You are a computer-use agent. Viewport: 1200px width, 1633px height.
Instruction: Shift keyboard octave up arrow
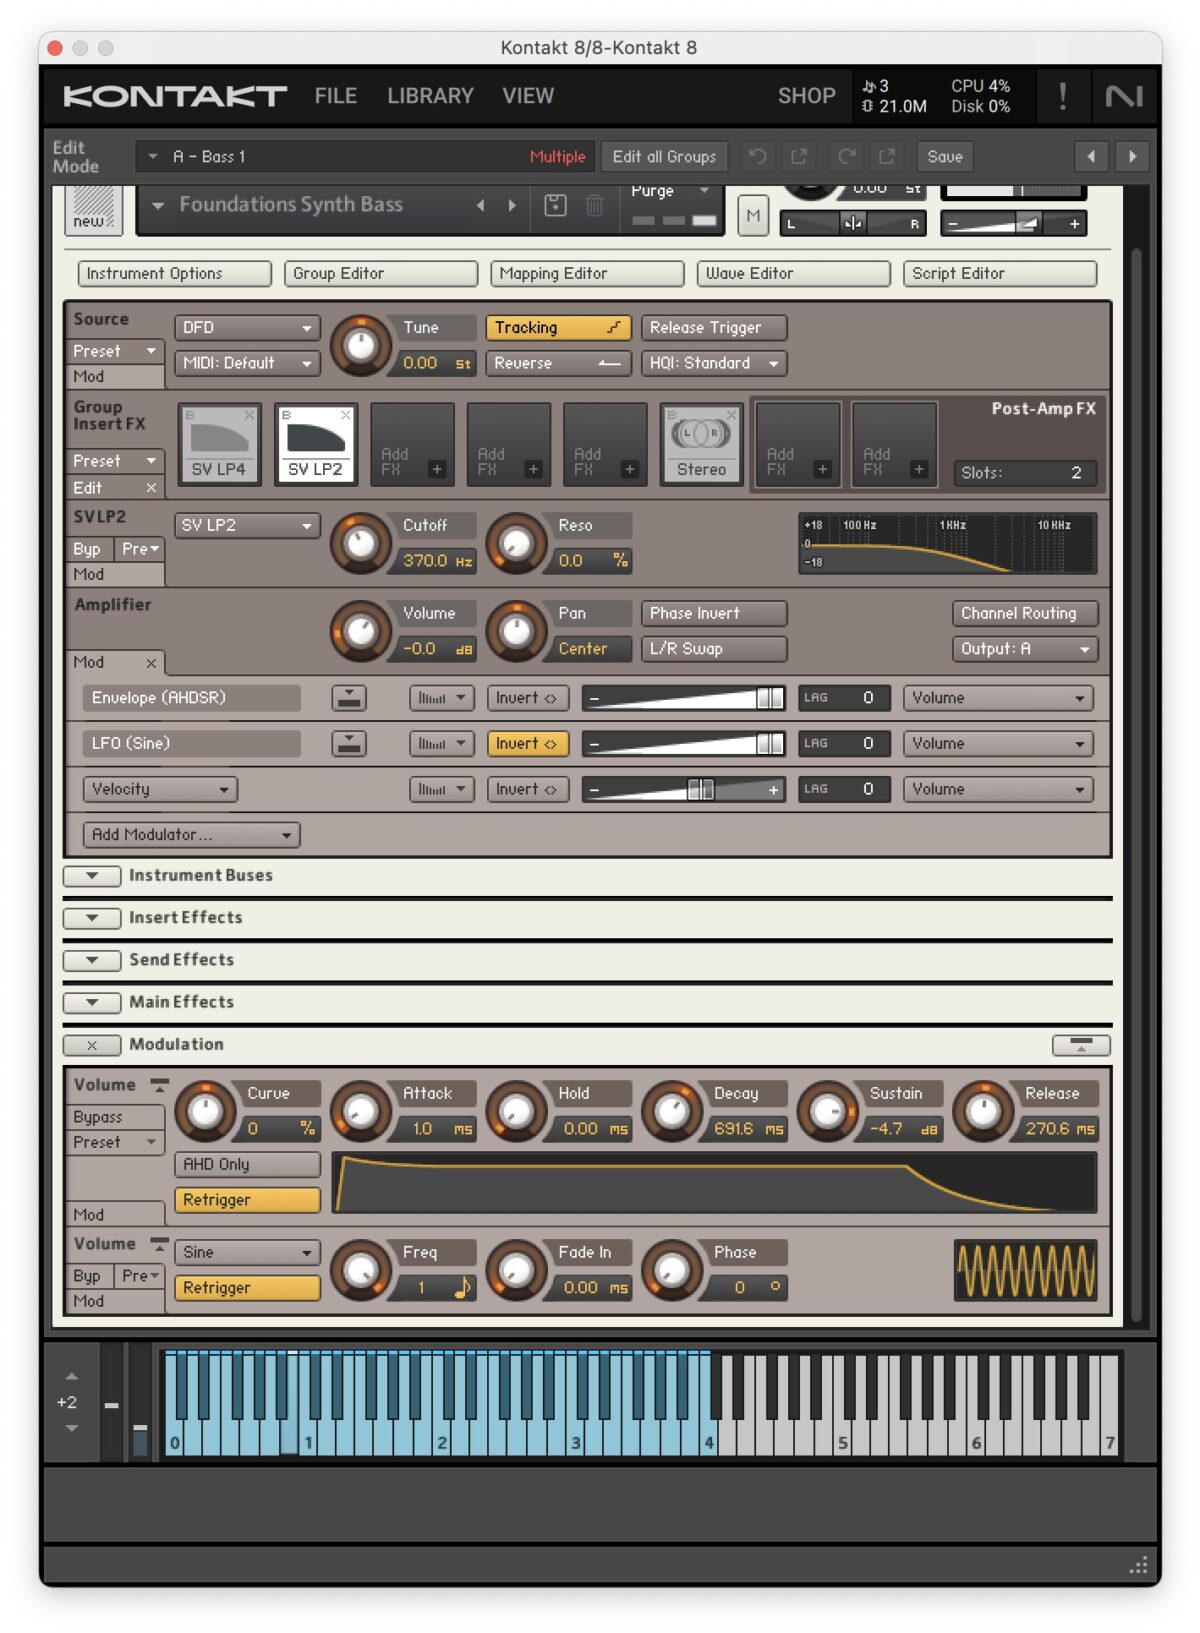(x=71, y=1377)
